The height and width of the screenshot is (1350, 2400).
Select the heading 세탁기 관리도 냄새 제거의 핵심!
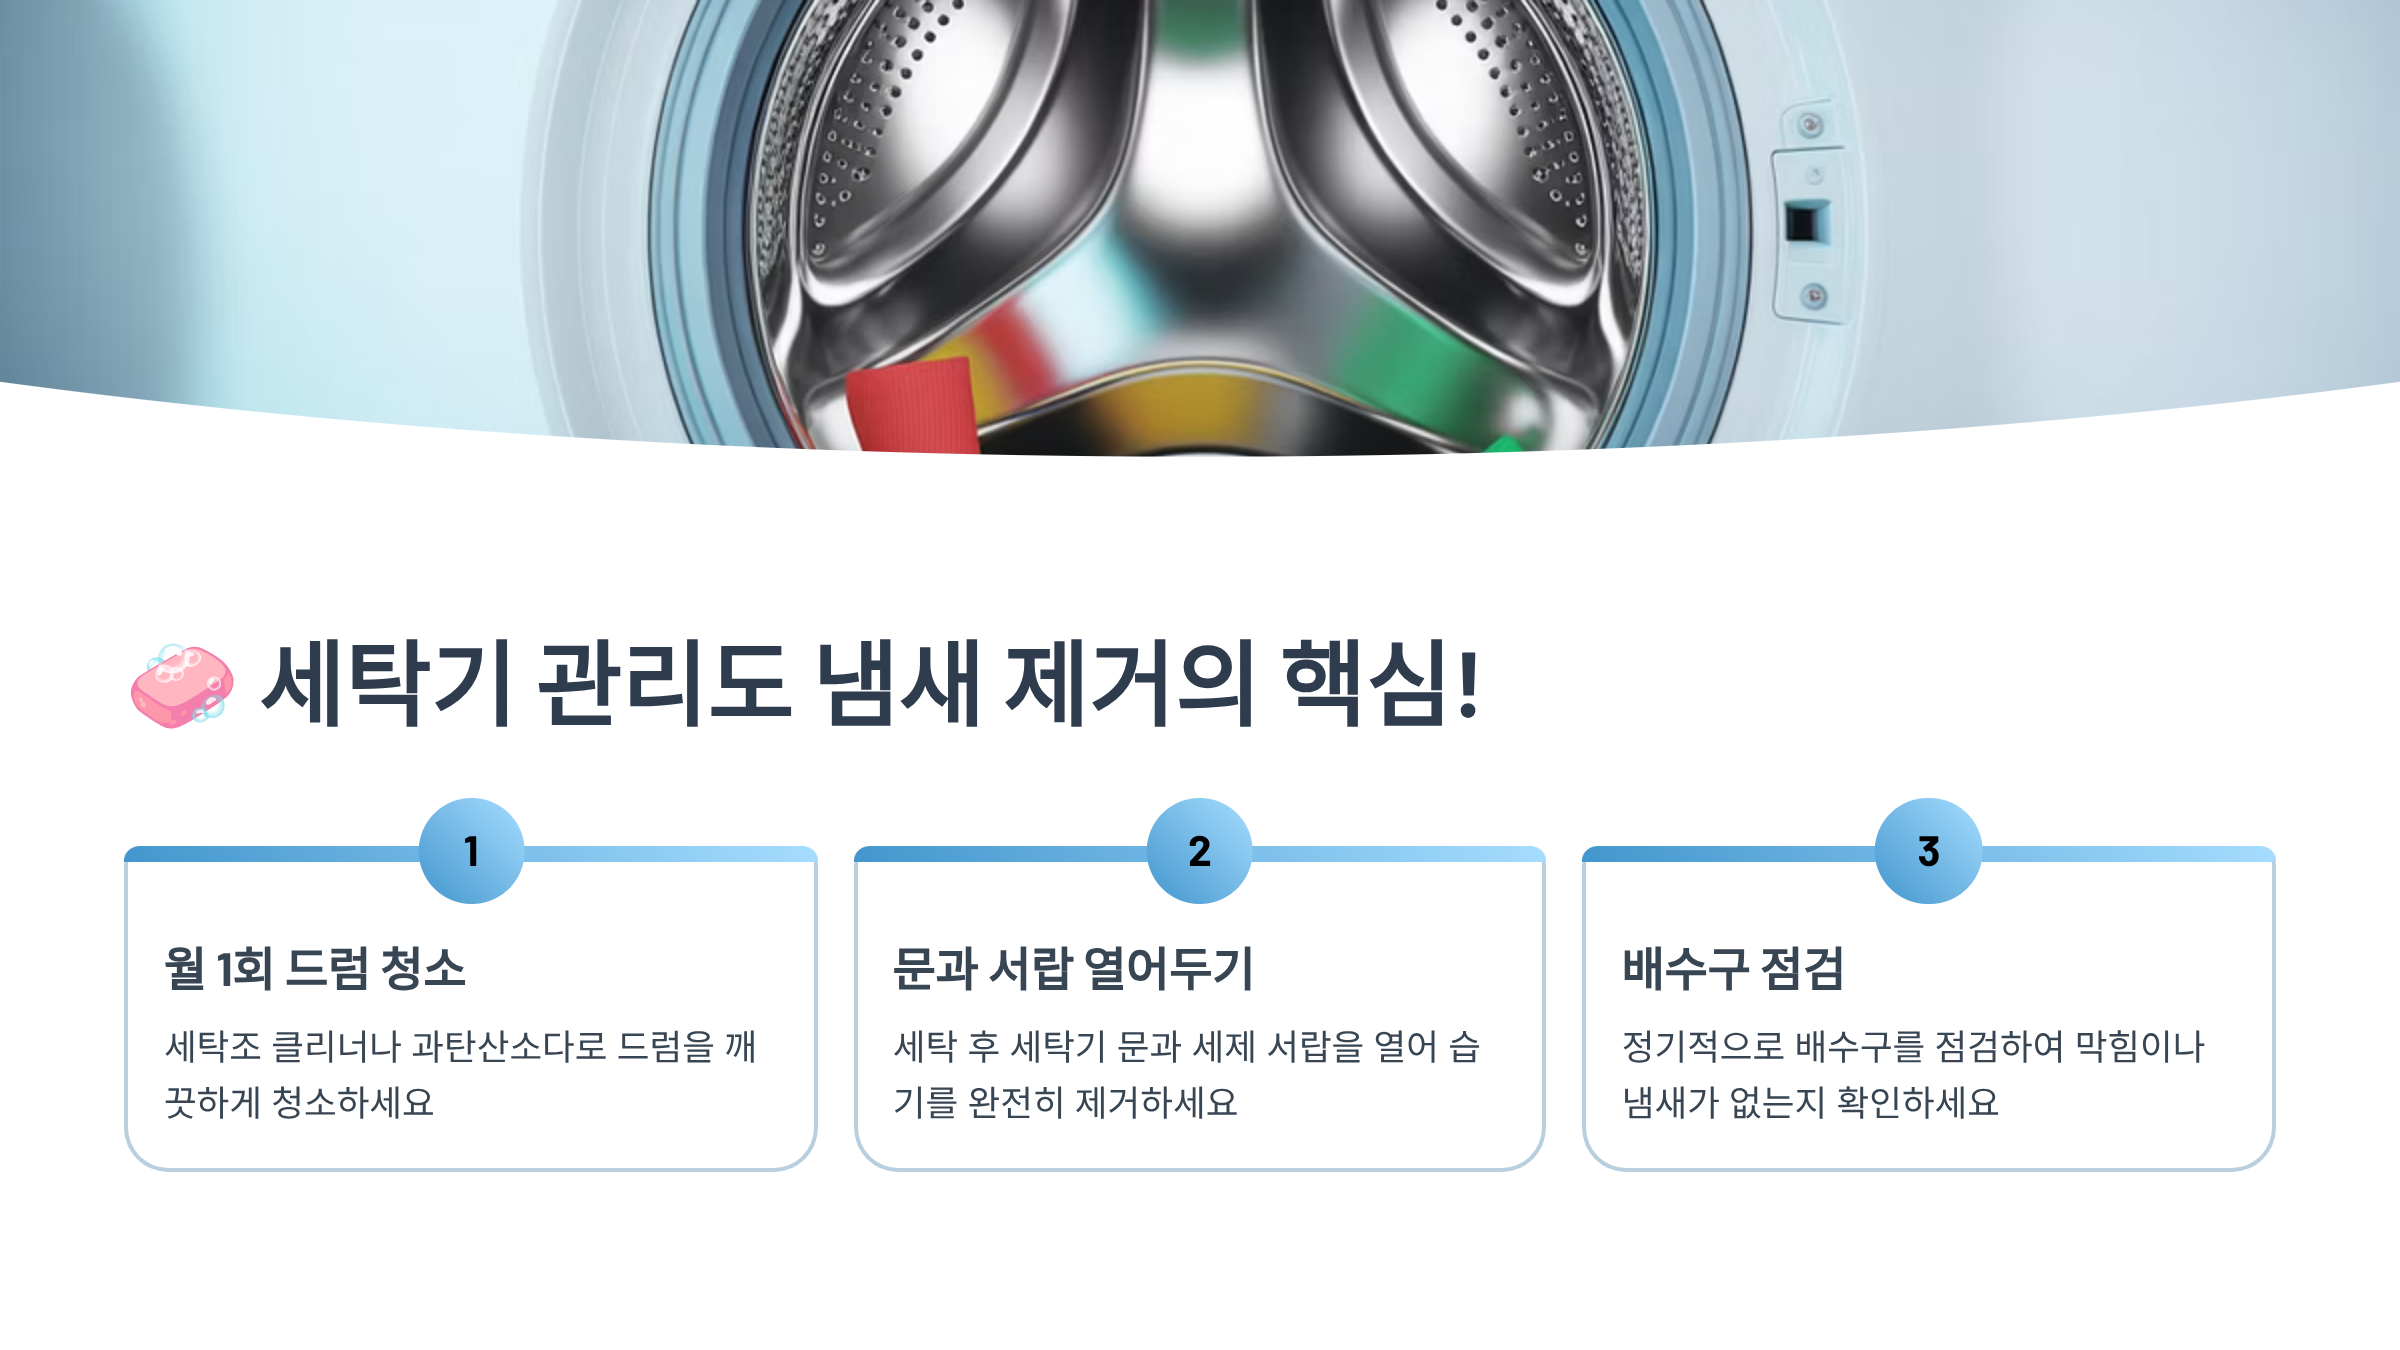click(871, 684)
